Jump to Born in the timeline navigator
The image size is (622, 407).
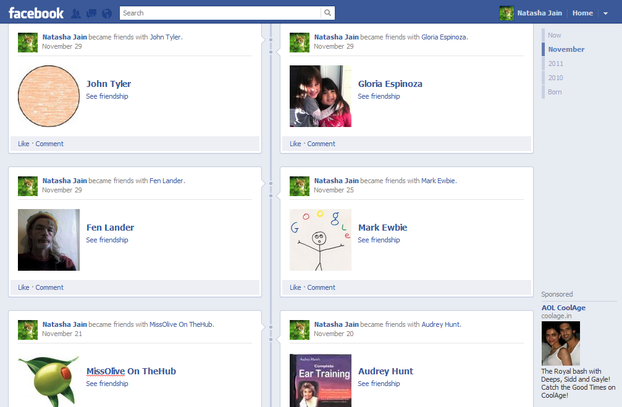[x=555, y=92]
